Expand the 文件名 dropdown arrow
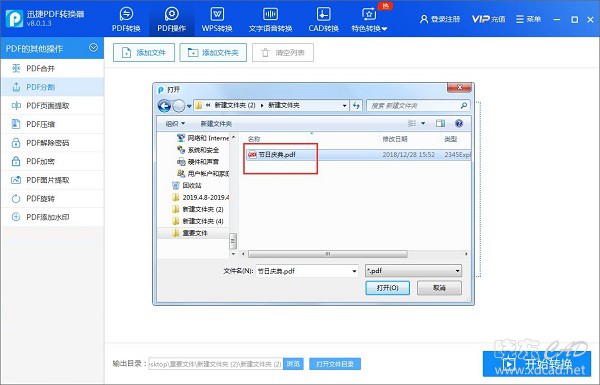This screenshot has height=385, width=600. (354, 271)
